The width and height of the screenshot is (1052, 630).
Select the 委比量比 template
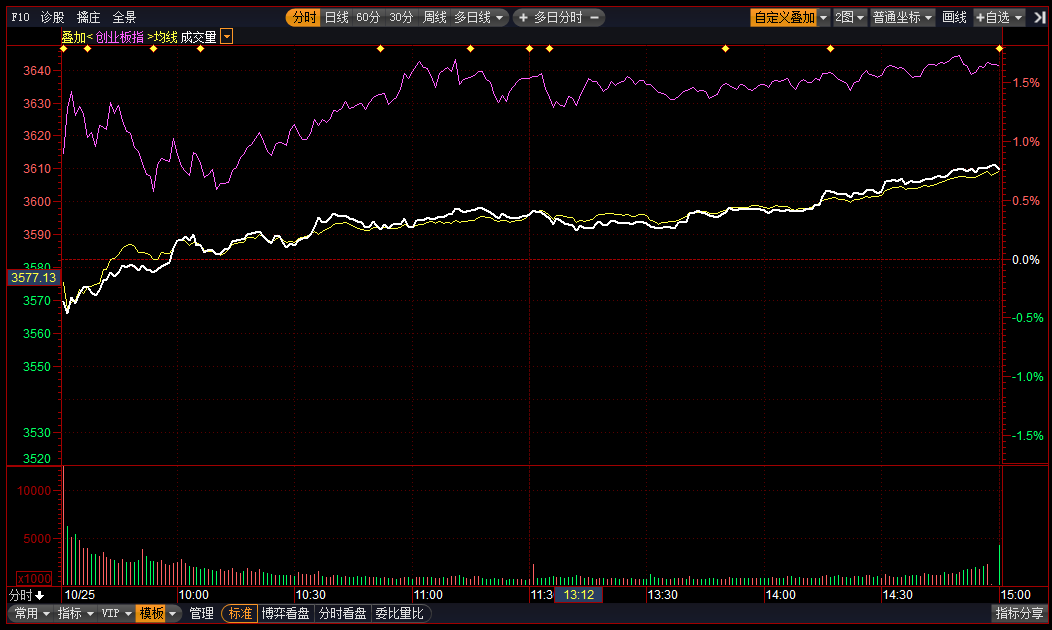(400, 613)
